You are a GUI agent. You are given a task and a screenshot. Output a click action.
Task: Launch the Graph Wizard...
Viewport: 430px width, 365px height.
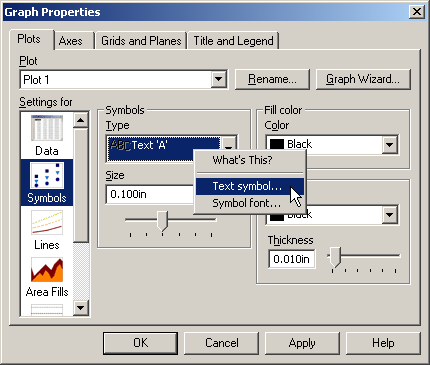pyautogui.click(x=363, y=79)
